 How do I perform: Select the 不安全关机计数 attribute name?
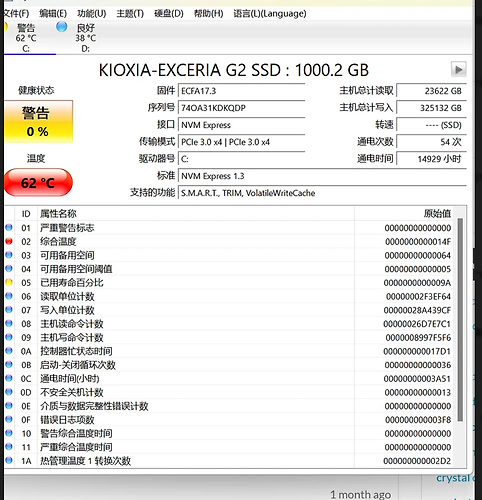pos(72,392)
